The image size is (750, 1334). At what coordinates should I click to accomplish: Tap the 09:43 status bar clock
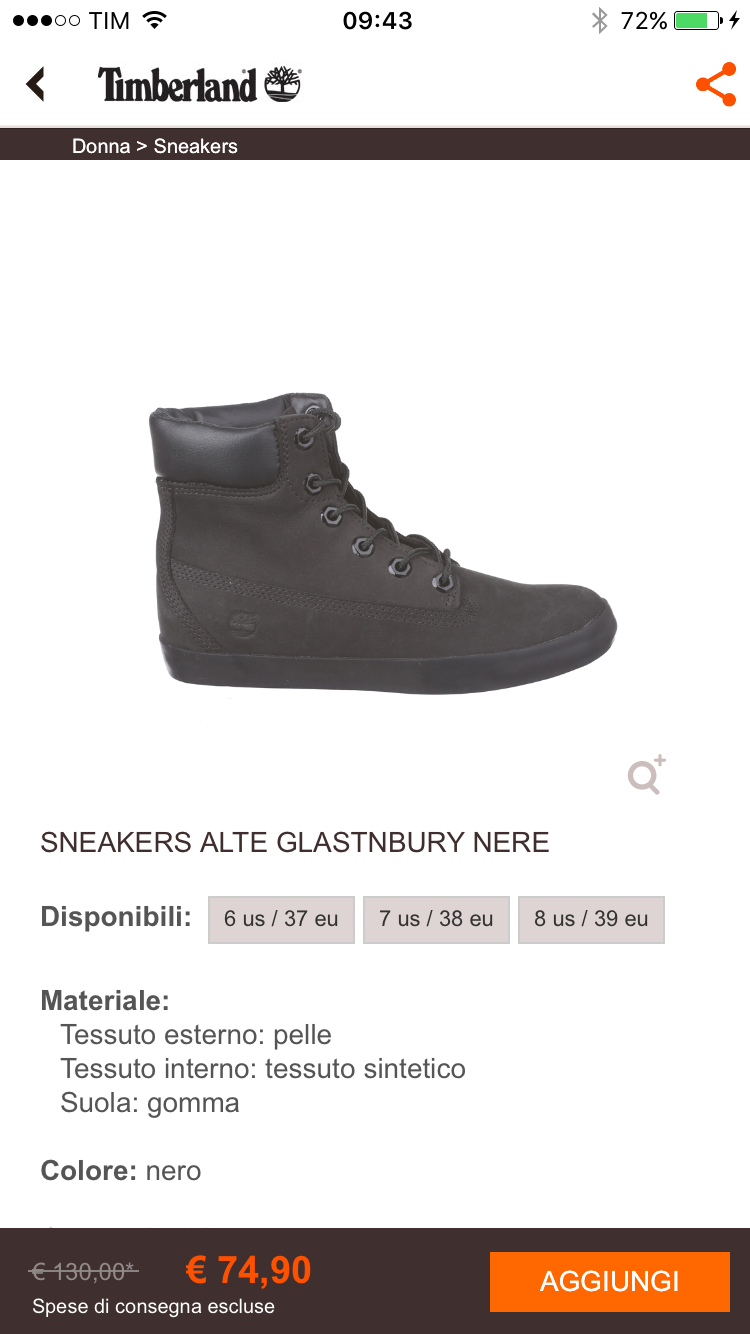click(377, 20)
